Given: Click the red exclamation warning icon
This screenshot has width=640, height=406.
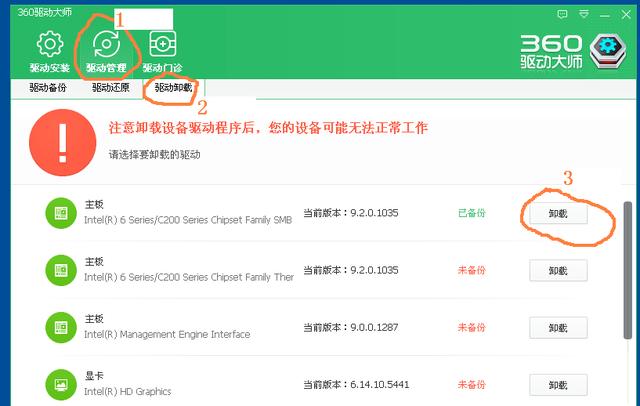Looking at the screenshot, I should [62, 142].
